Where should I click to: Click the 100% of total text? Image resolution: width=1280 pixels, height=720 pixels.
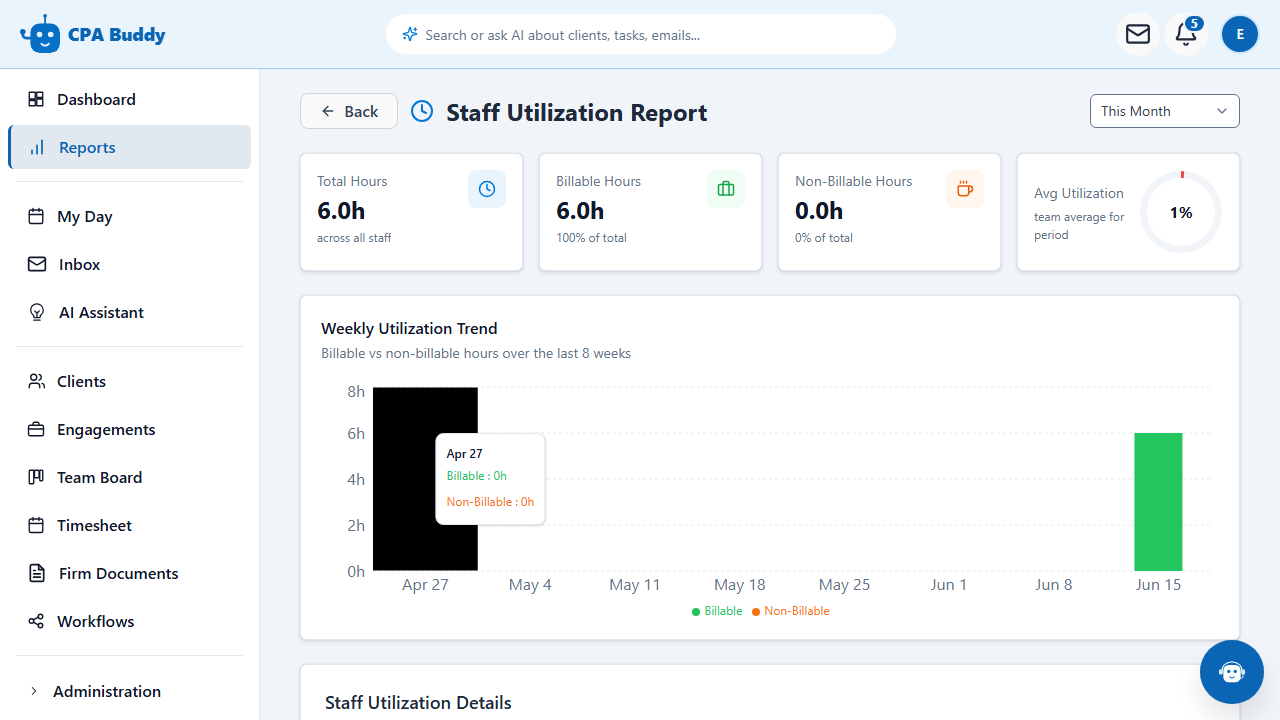coord(592,238)
